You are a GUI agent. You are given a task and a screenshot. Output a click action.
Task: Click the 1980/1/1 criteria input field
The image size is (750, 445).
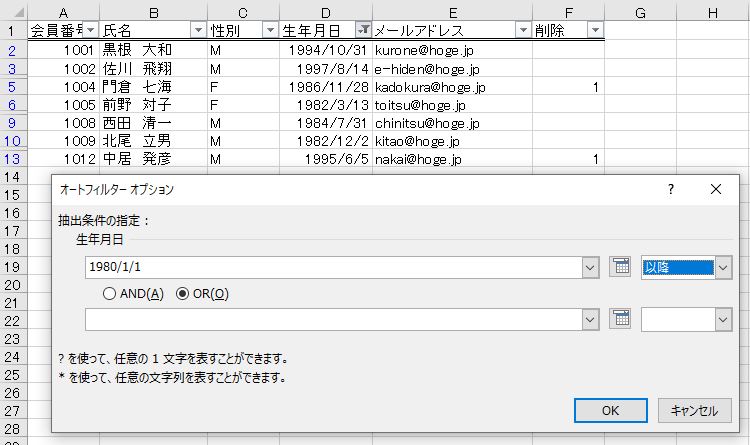[334, 267]
